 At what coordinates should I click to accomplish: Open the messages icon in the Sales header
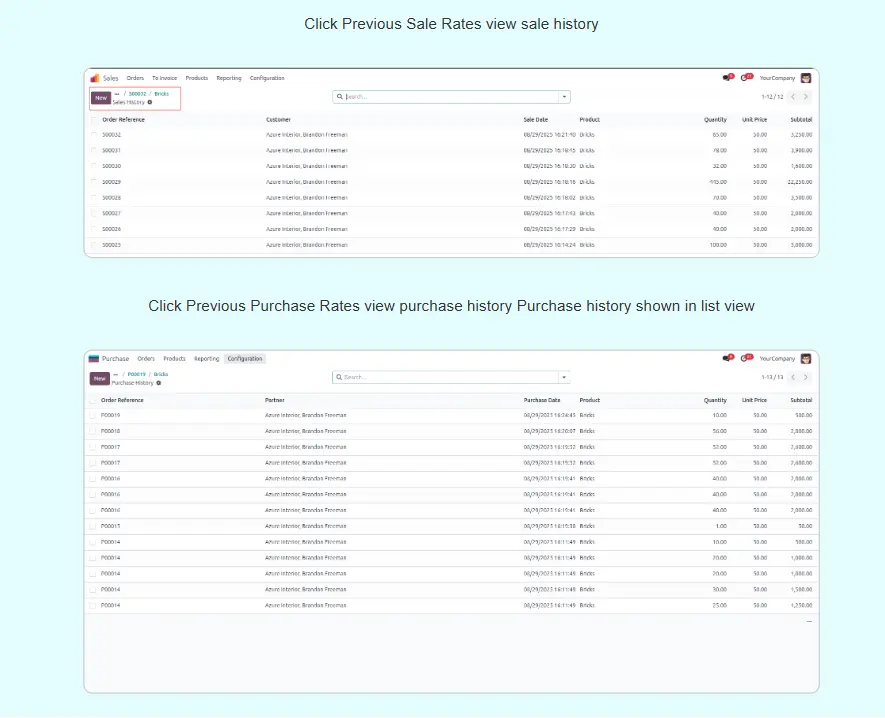727,78
